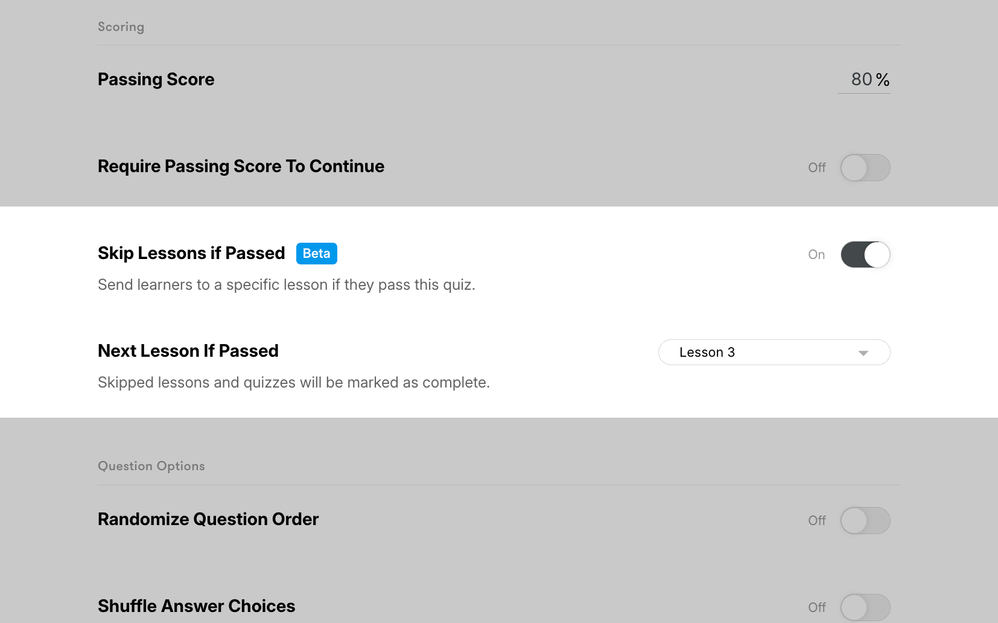998x623 pixels.
Task: Click the Skip Lessons if Passed title
Action: (191, 254)
